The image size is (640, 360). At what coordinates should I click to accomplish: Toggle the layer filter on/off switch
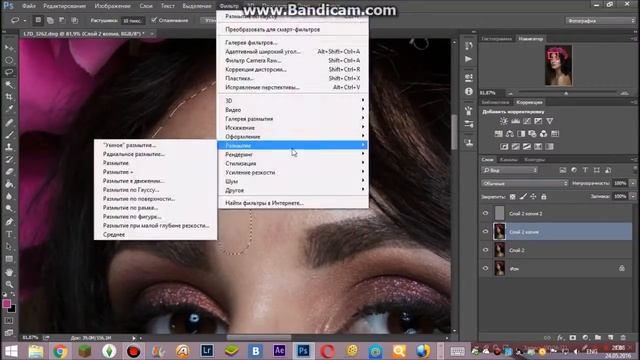[635, 169]
